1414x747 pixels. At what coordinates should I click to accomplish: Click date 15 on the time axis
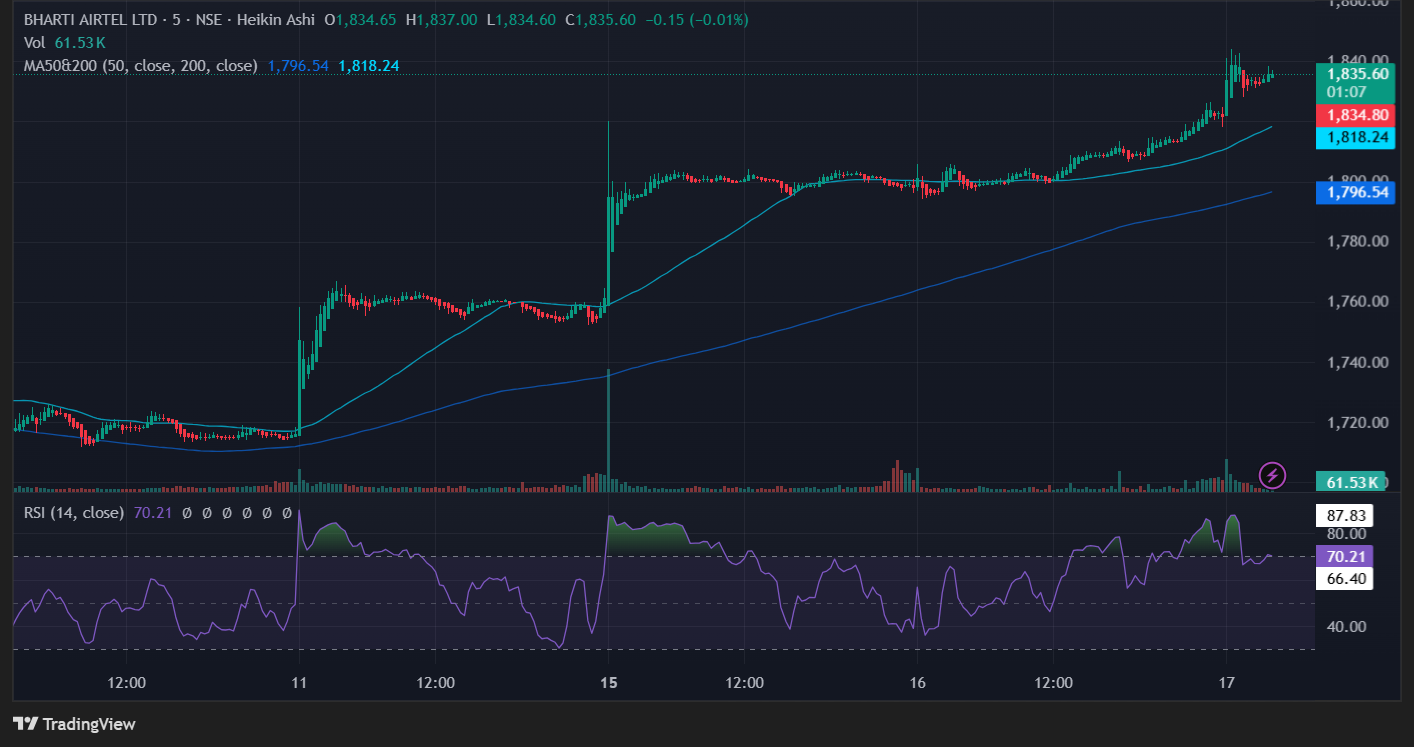pos(608,683)
